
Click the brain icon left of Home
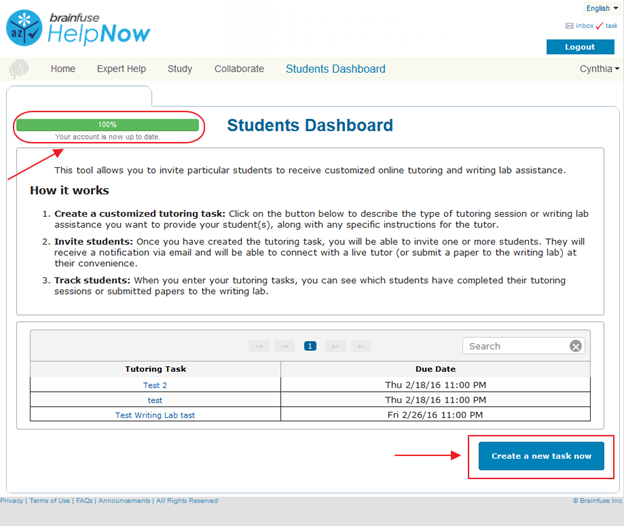19,69
